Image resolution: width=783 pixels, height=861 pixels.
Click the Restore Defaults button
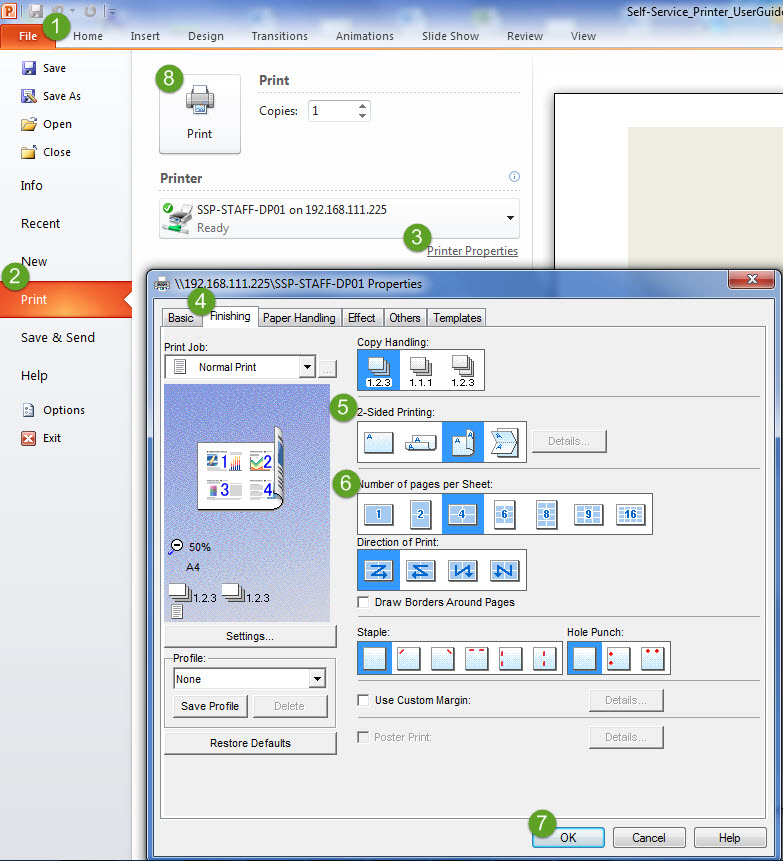[250, 743]
